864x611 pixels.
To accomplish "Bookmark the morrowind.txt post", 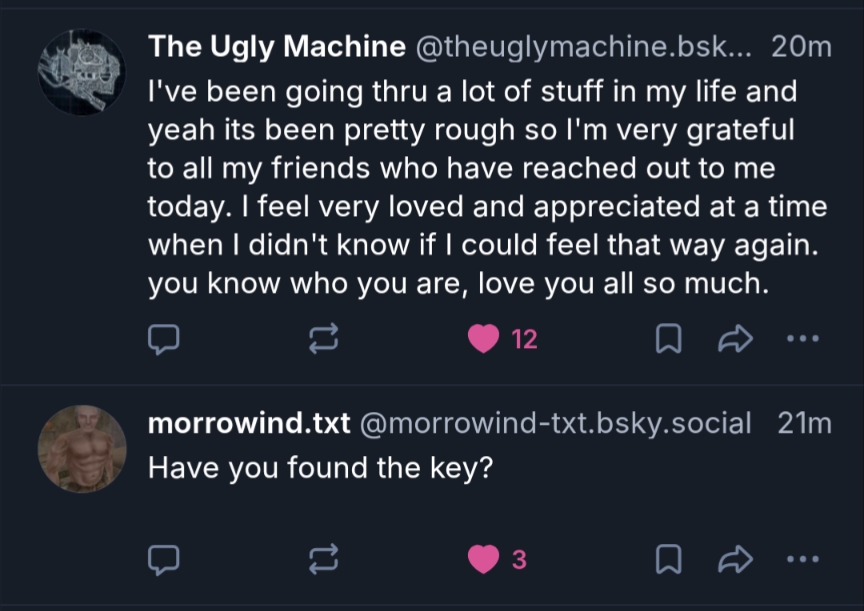I will pos(667,560).
